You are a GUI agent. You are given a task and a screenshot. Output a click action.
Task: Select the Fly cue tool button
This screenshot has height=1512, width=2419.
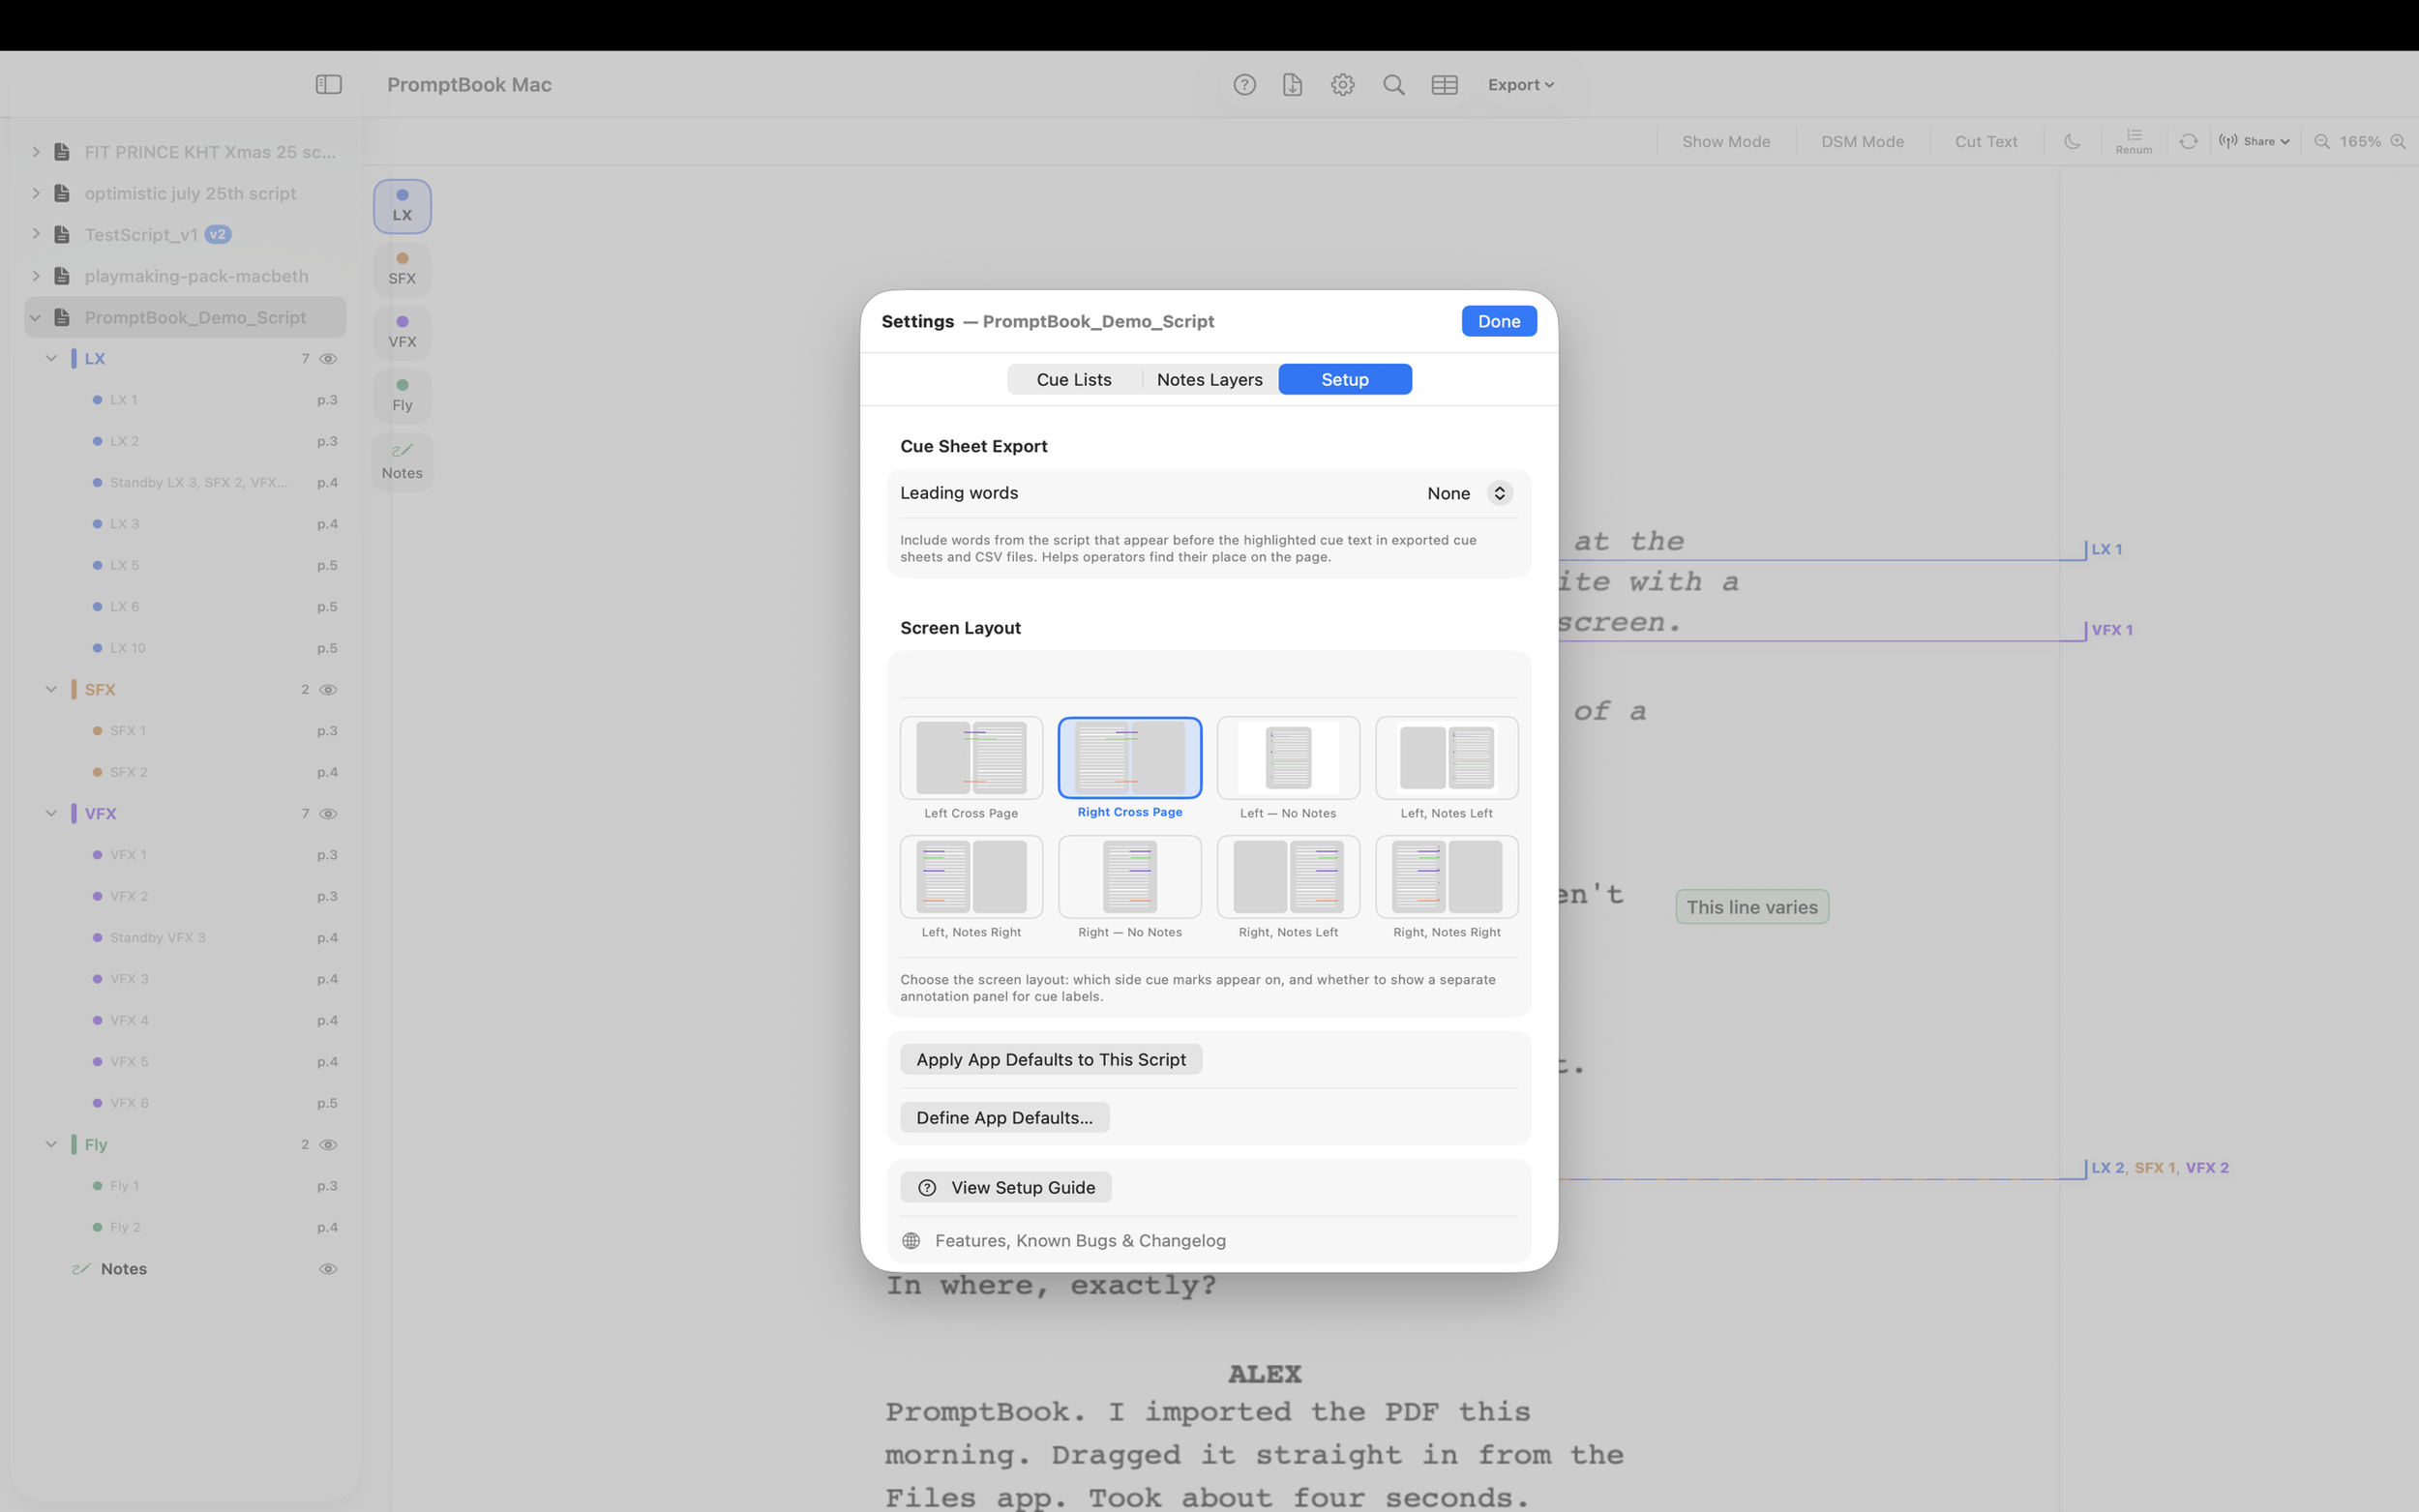coord(402,396)
